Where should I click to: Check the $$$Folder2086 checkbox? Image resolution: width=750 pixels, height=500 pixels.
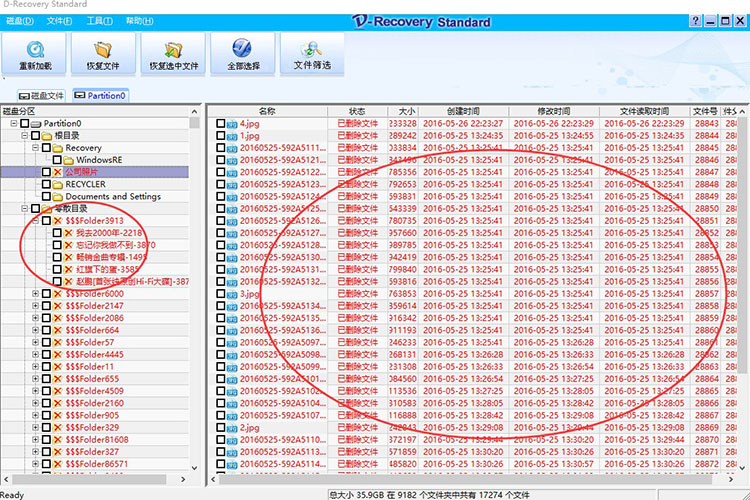coord(46,318)
